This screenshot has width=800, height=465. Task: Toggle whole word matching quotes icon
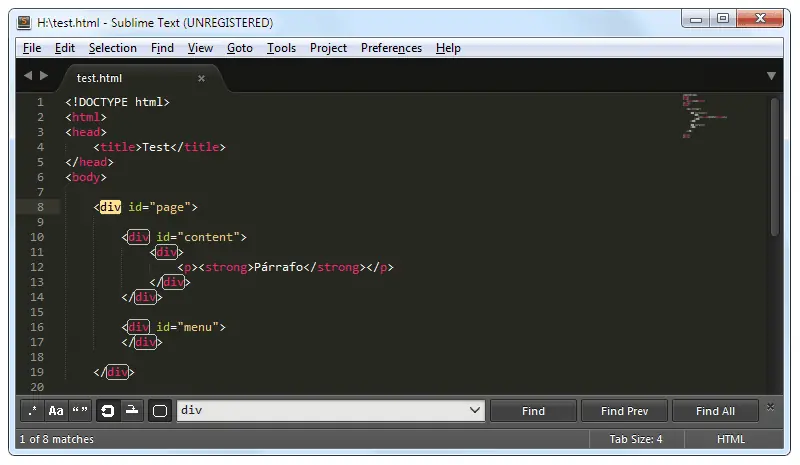click(x=80, y=411)
